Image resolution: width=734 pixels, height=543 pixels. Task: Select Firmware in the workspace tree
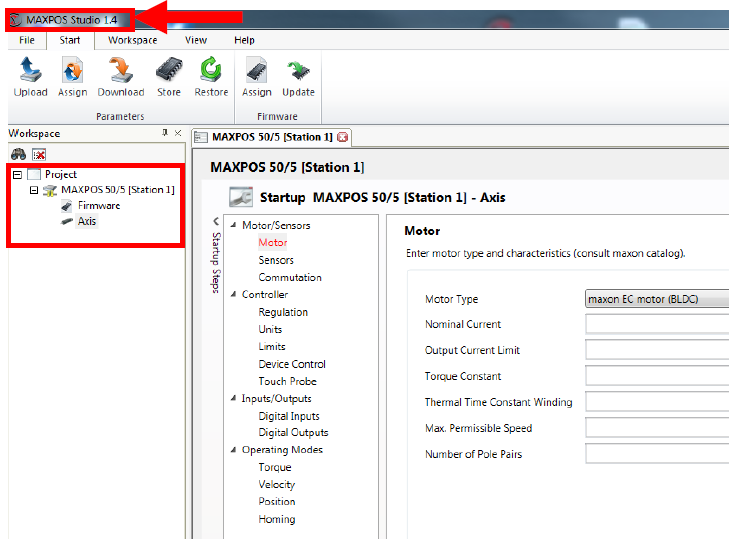tap(99, 205)
